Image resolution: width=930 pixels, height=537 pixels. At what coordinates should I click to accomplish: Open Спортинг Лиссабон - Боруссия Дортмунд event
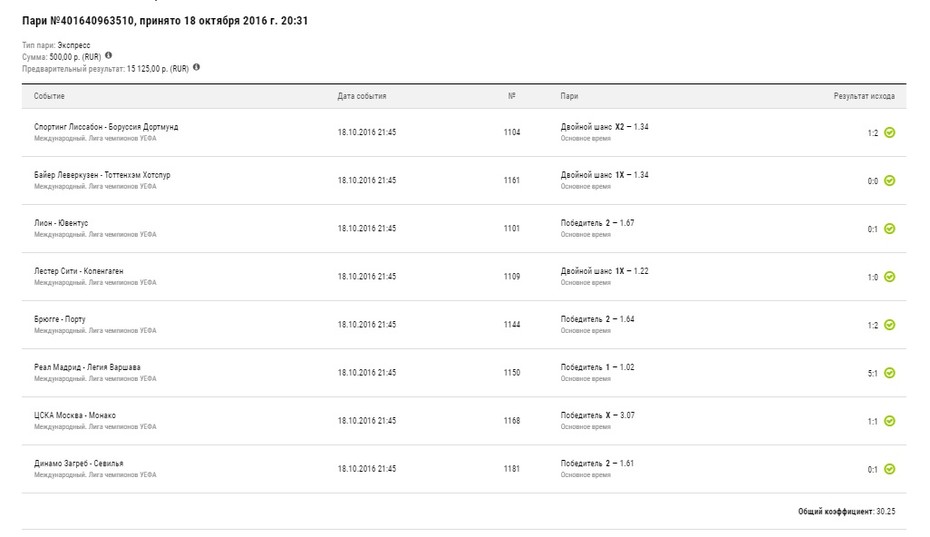(106, 127)
